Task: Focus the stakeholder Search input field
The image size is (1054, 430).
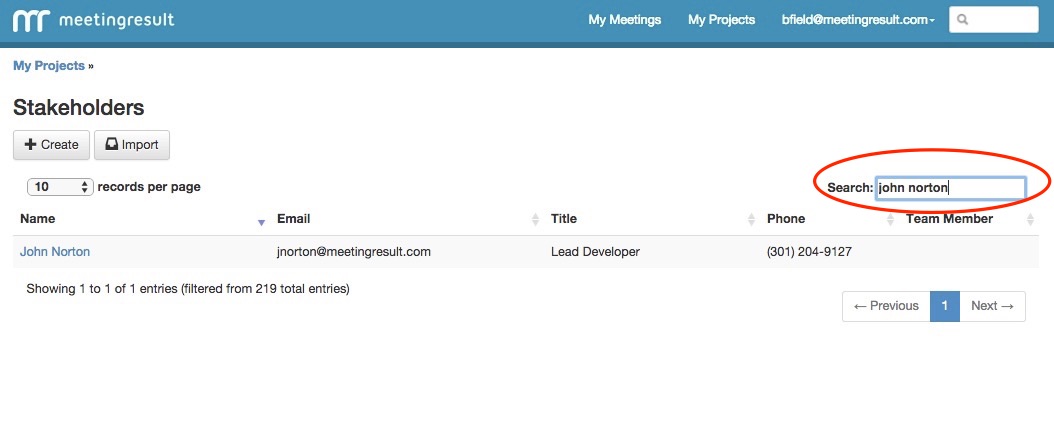Action: pos(949,187)
